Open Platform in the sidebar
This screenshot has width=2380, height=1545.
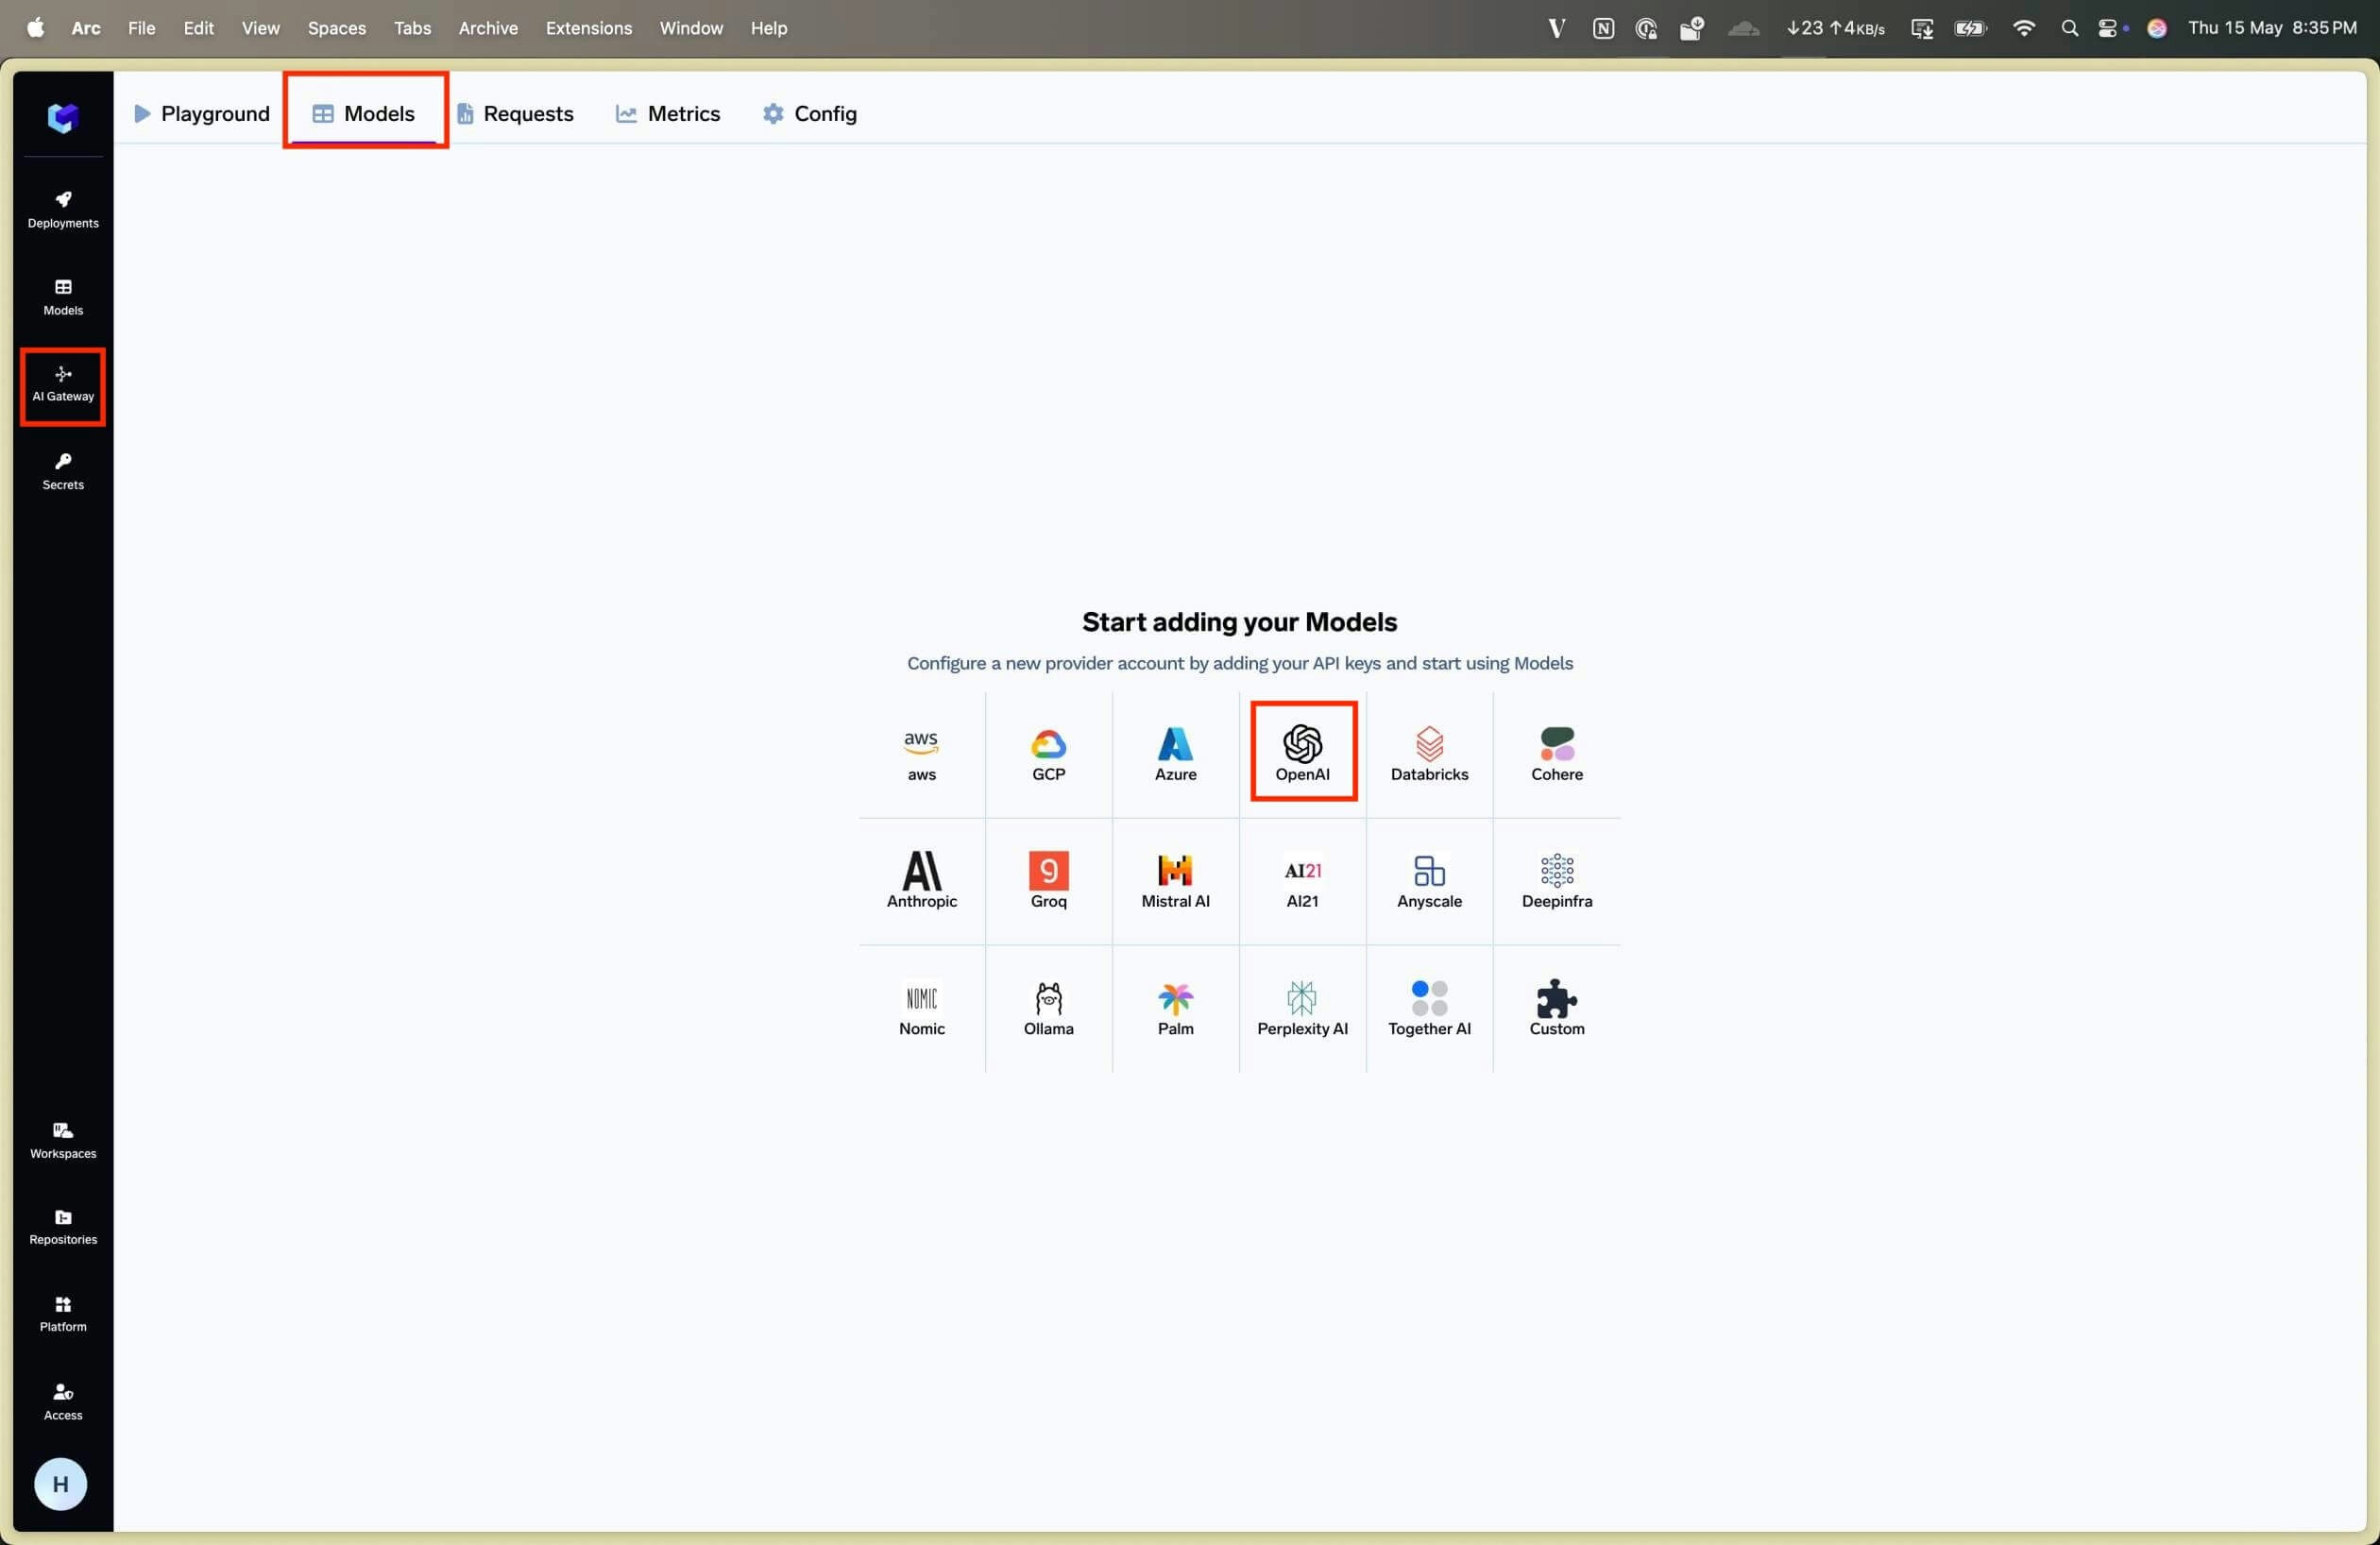click(x=63, y=1313)
